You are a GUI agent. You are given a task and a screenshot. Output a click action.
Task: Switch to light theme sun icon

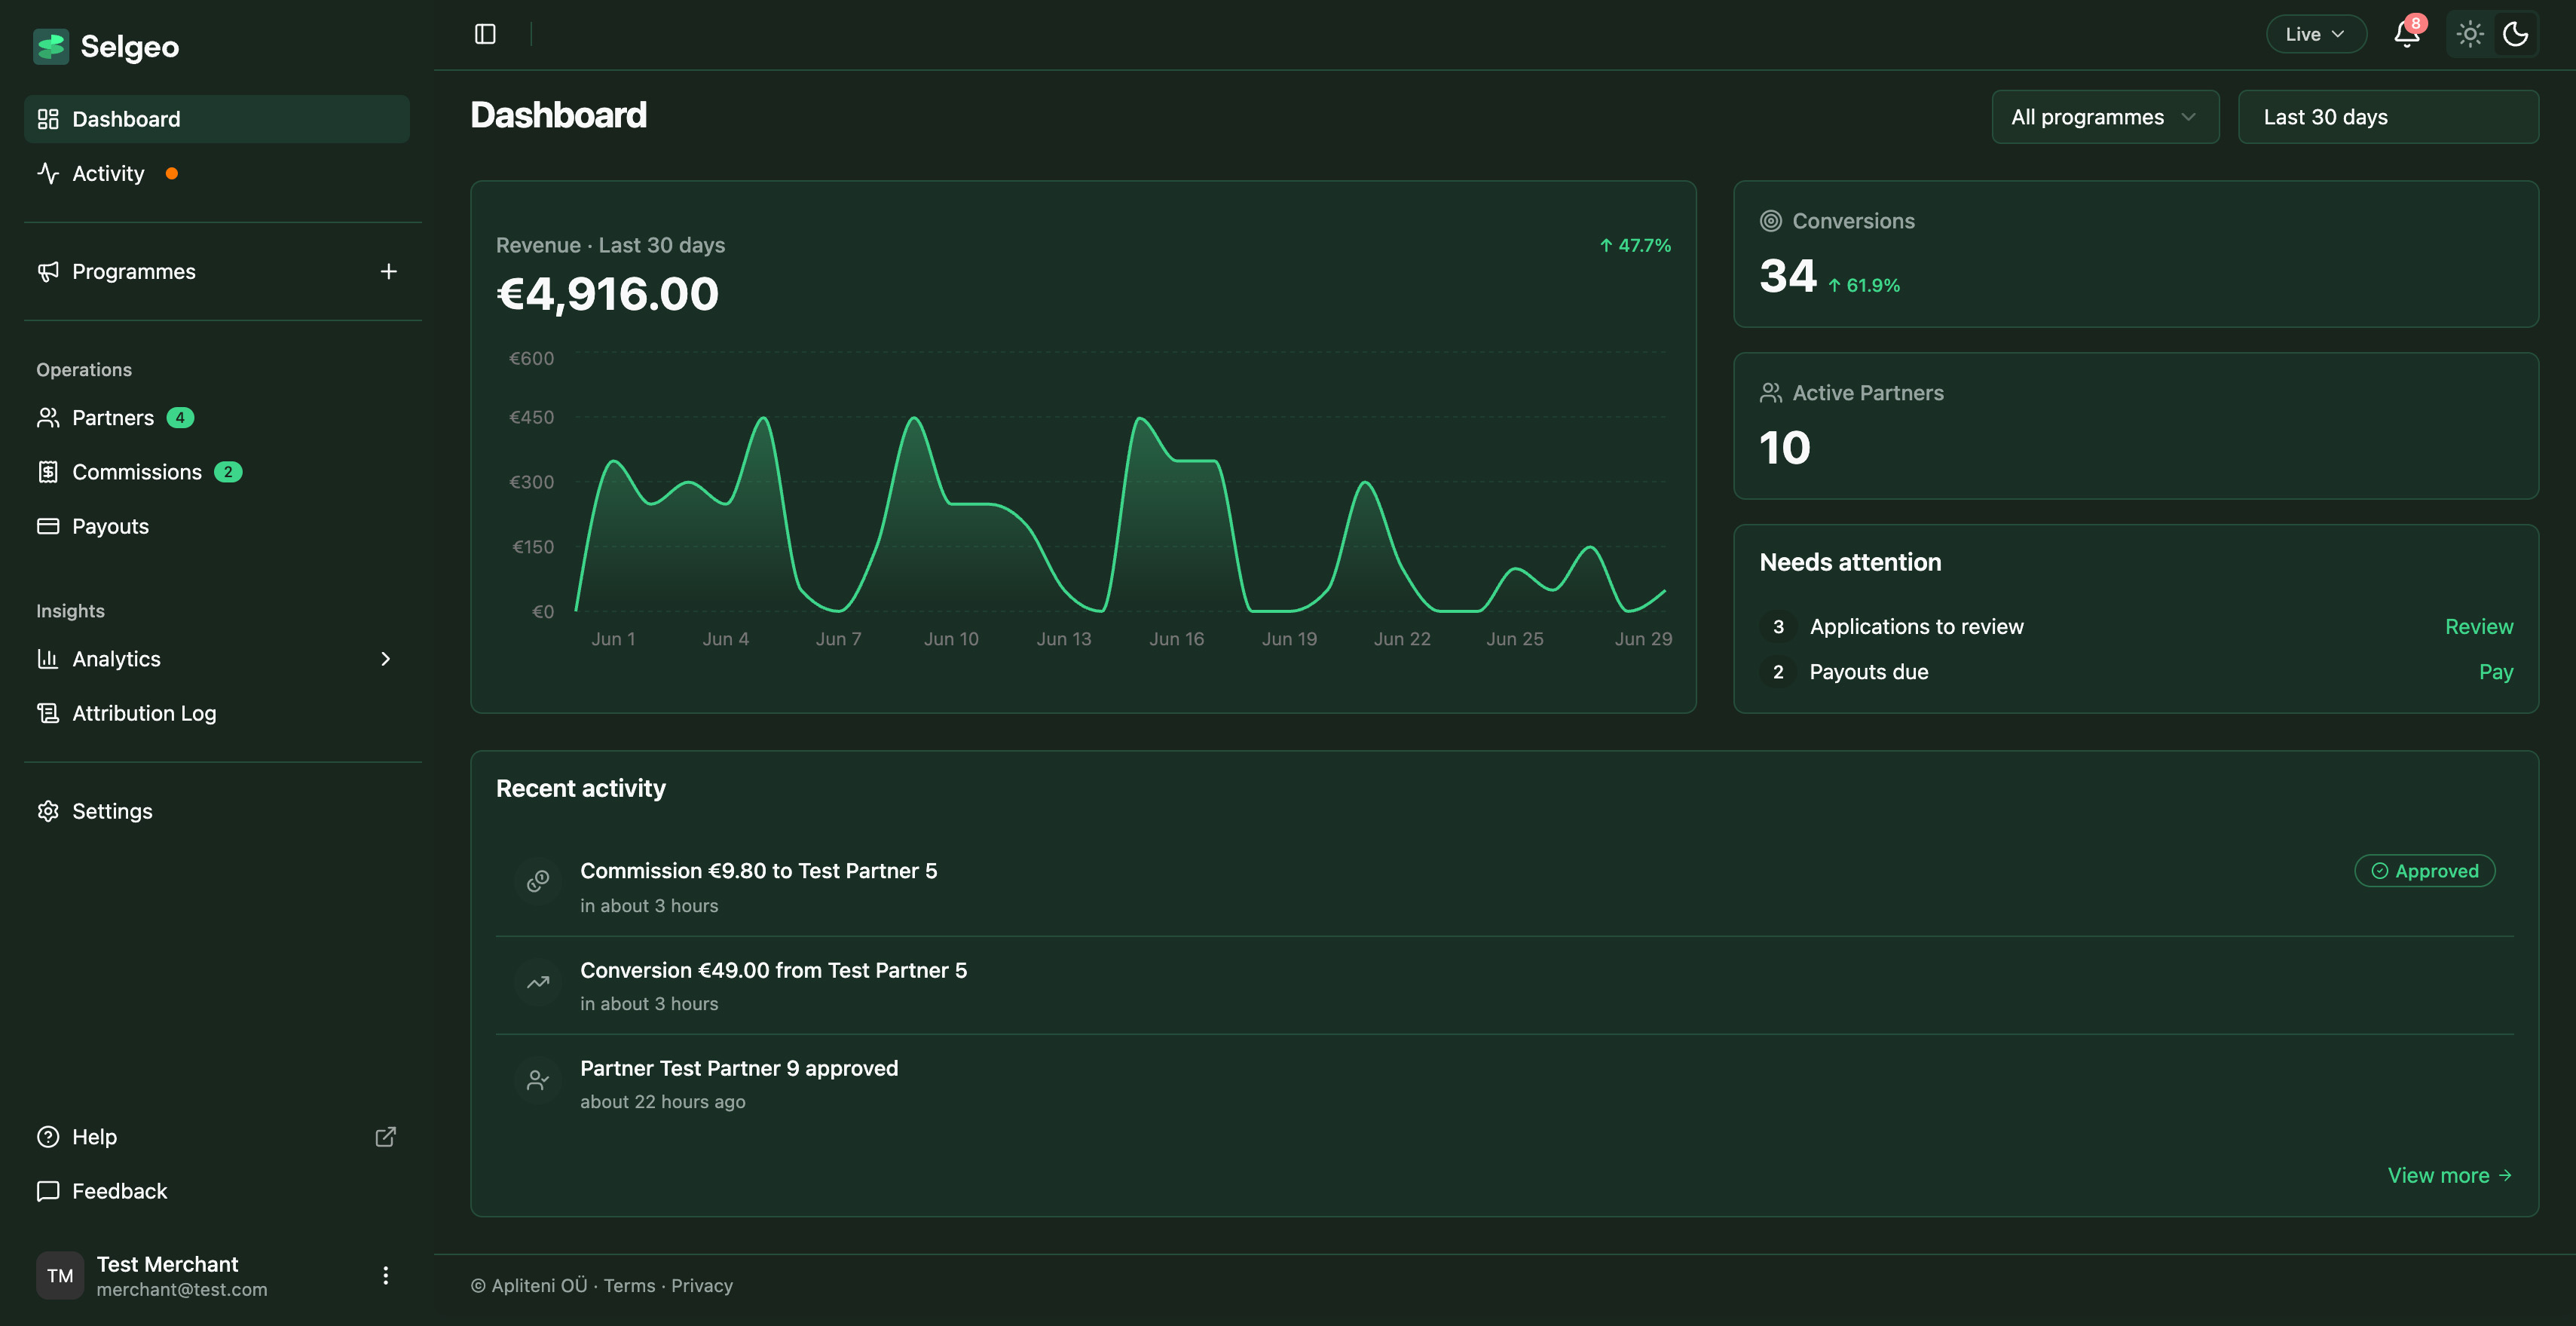click(x=2470, y=34)
